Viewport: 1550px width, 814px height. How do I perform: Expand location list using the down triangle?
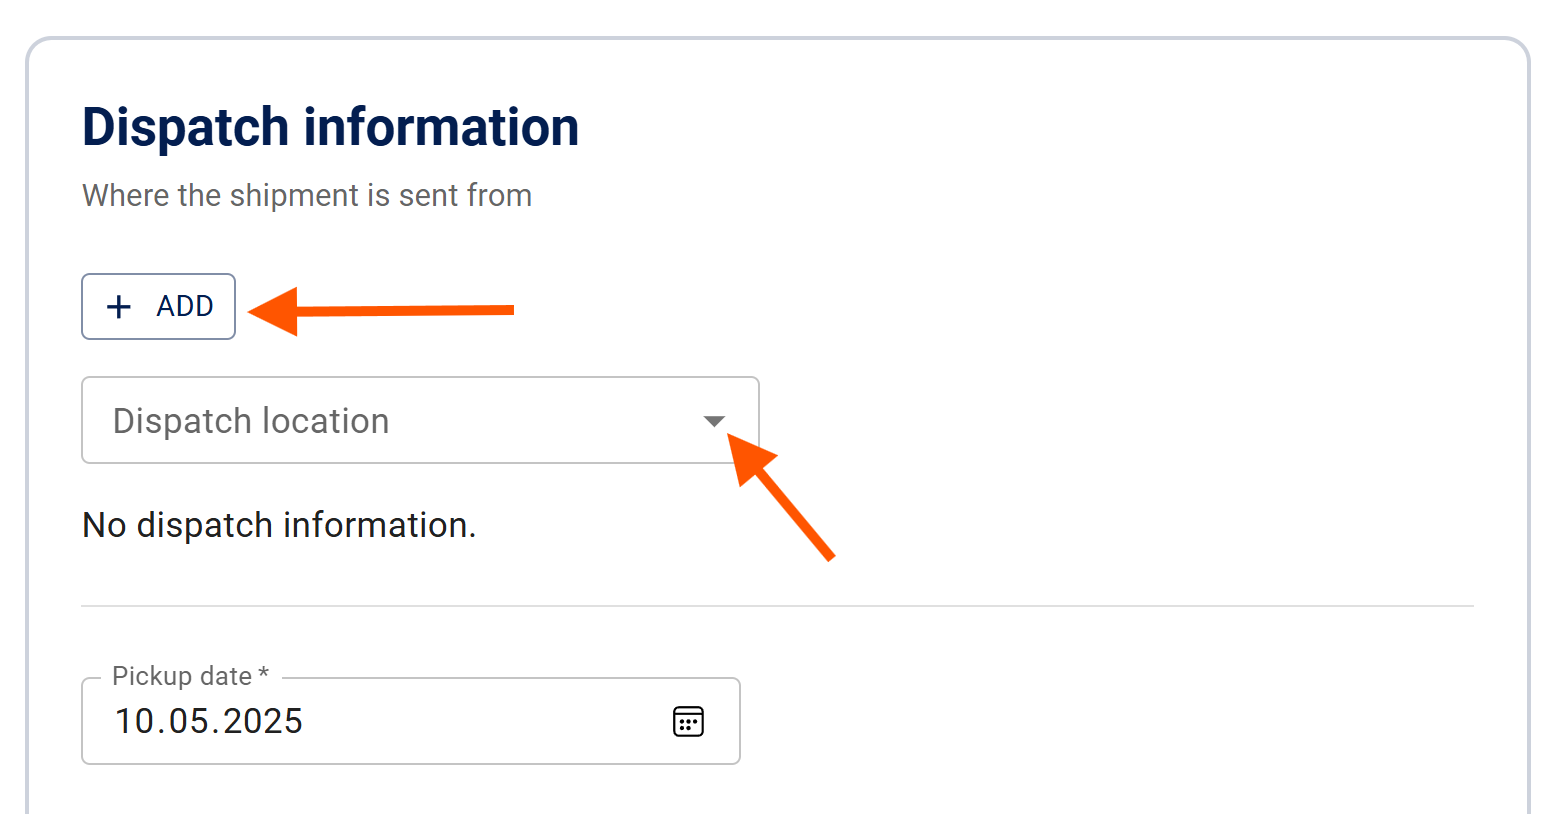[x=713, y=421]
